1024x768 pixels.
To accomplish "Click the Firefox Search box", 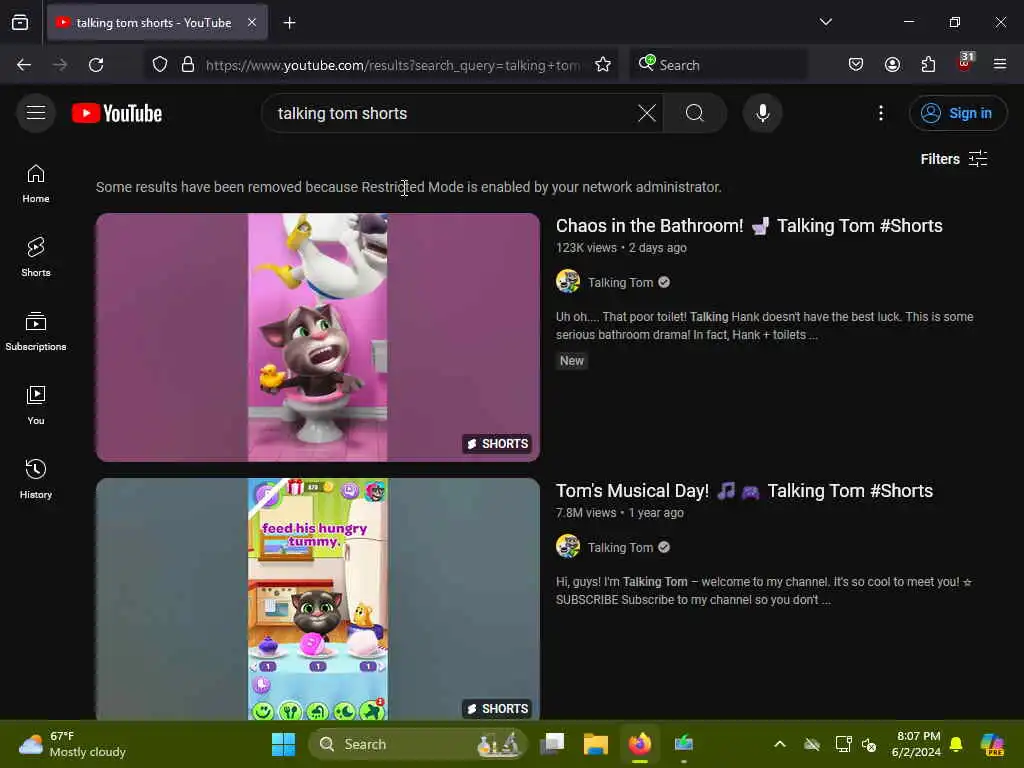I will pyautogui.click(x=718, y=65).
